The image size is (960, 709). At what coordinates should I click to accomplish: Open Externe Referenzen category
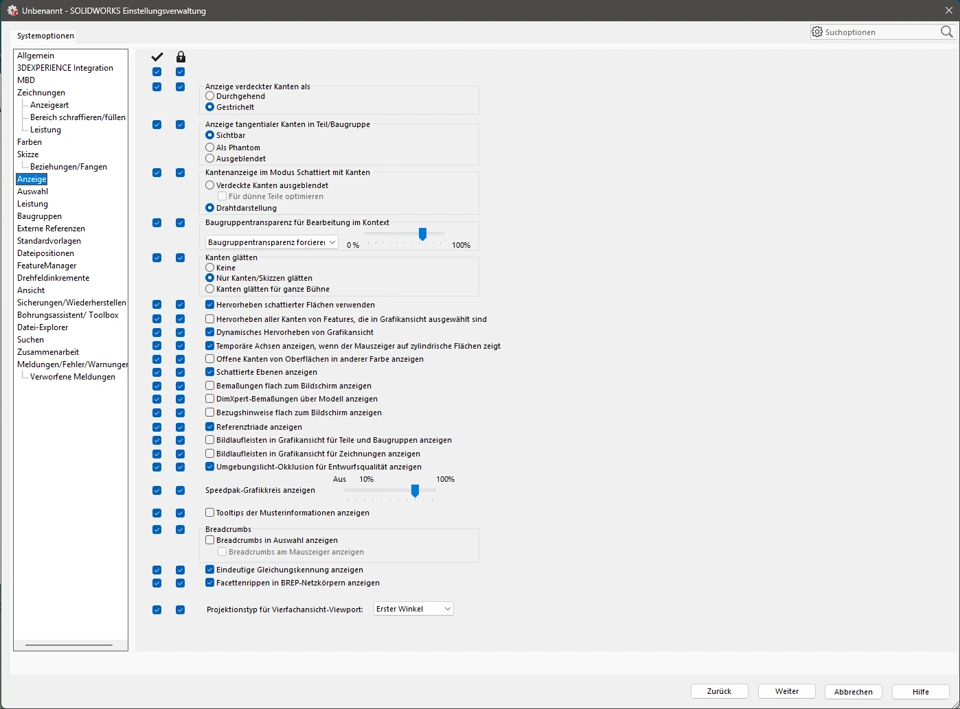pyautogui.click(x=51, y=228)
